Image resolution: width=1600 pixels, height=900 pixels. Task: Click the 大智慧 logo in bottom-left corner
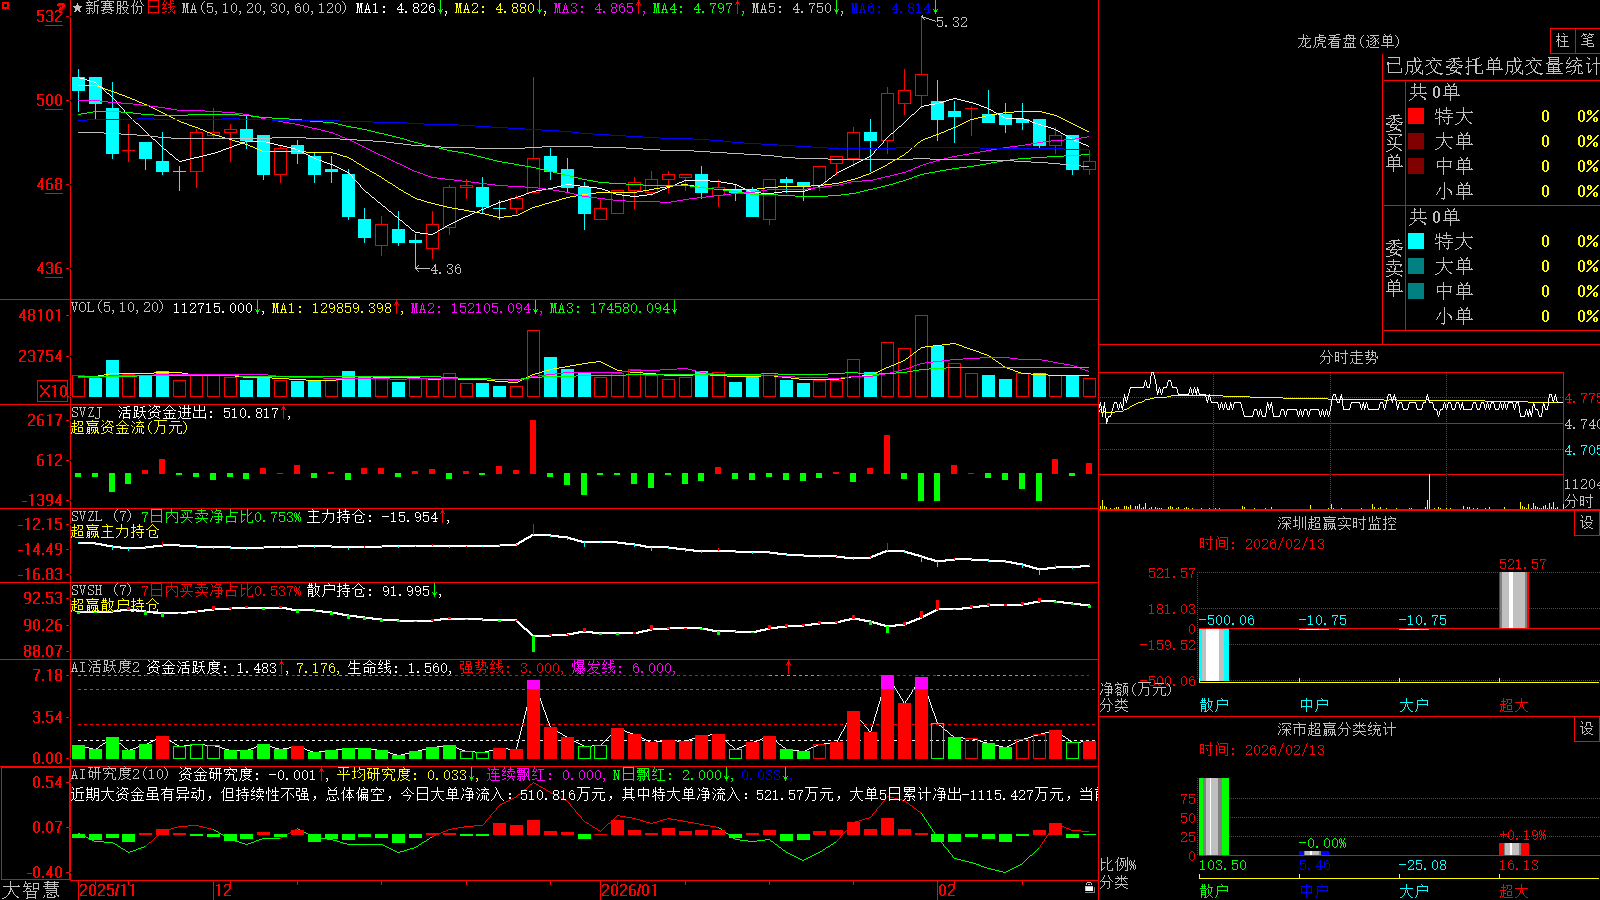click(x=31, y=890)
